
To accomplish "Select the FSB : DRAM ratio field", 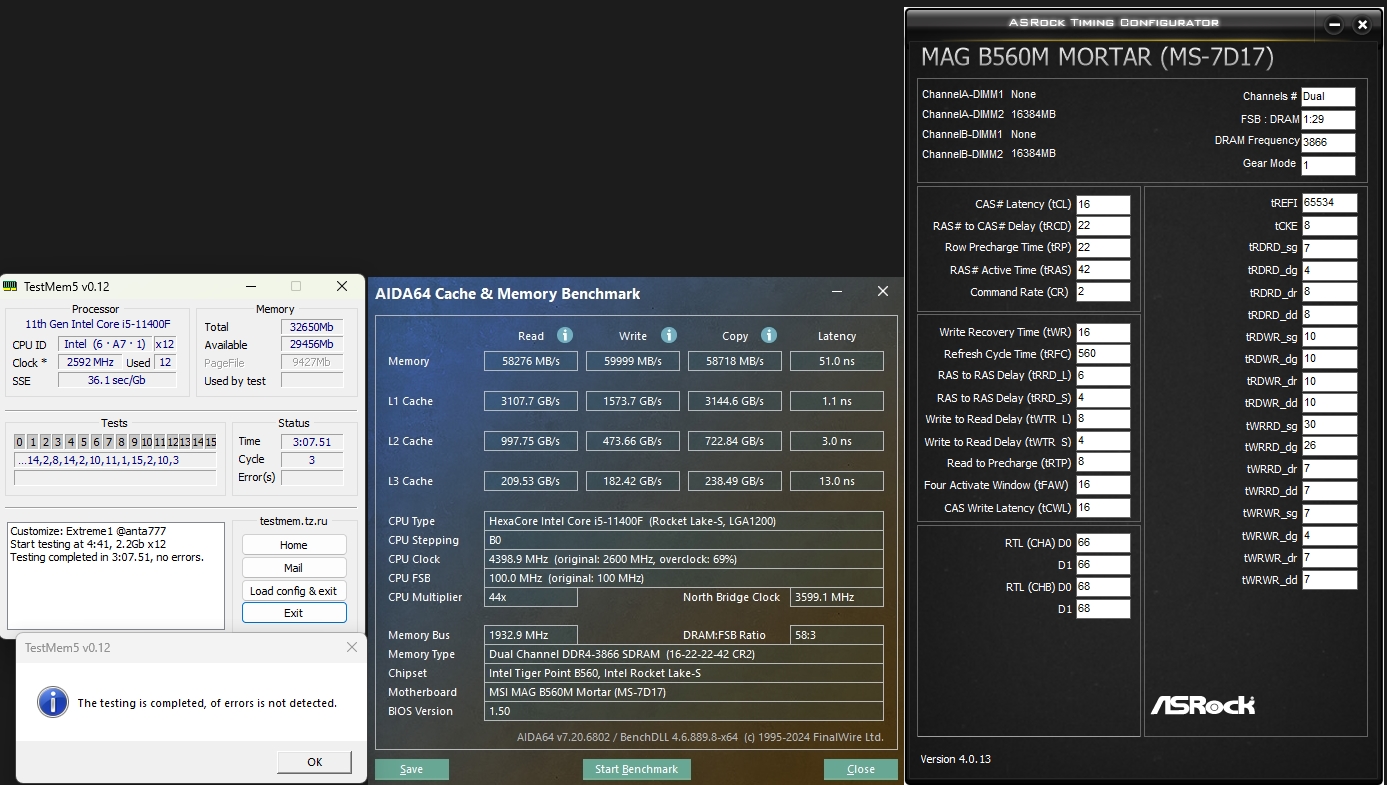I will point(1328,120).
